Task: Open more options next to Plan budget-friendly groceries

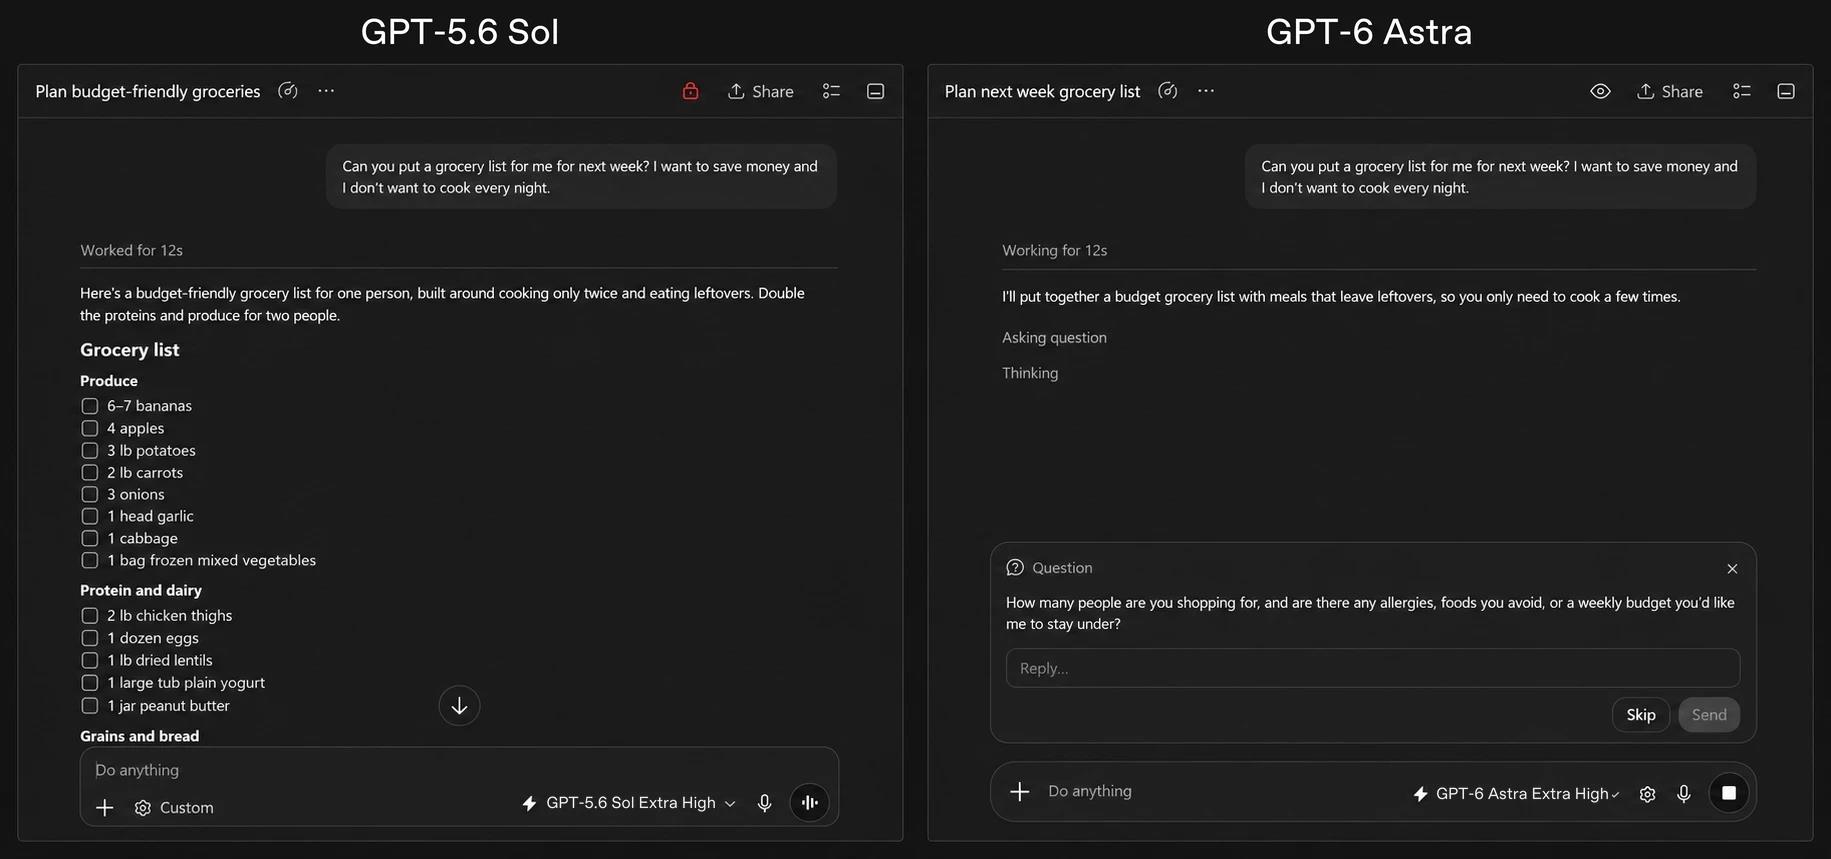Action: tap(326, 91)
